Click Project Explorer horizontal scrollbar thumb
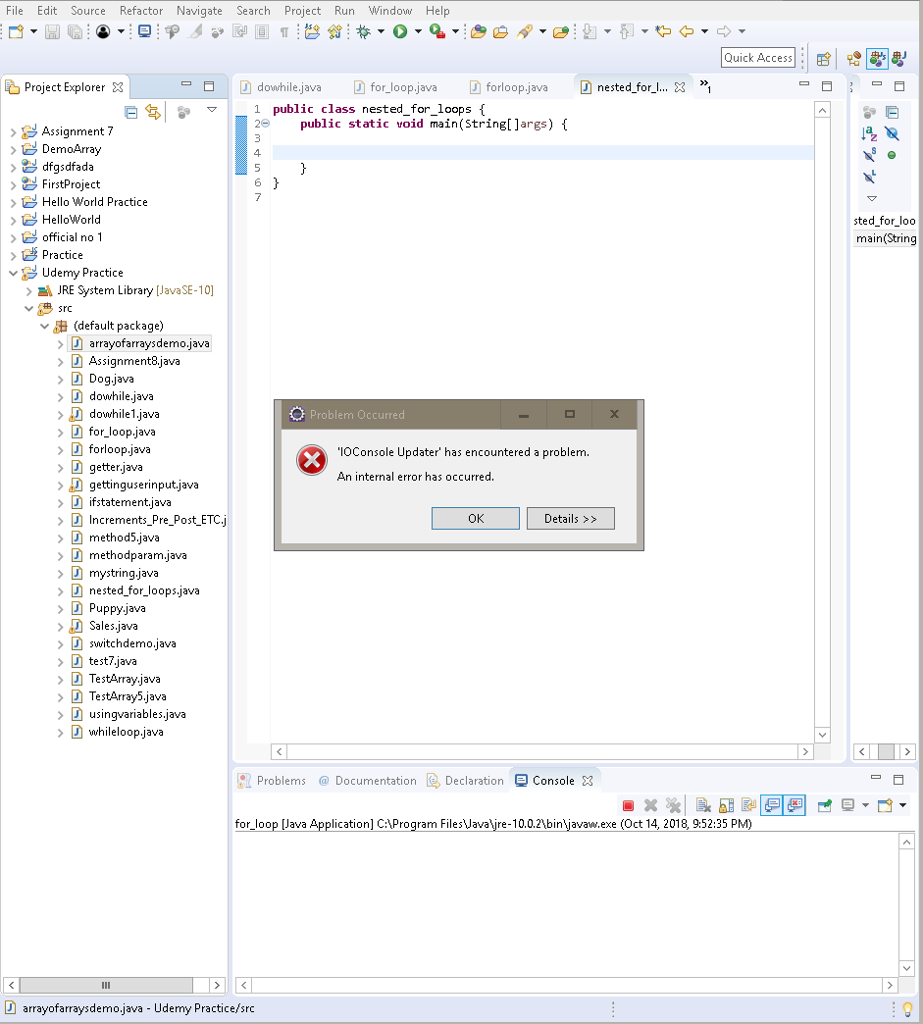This screenshot has height=1024, width=923. click(106, 985)
